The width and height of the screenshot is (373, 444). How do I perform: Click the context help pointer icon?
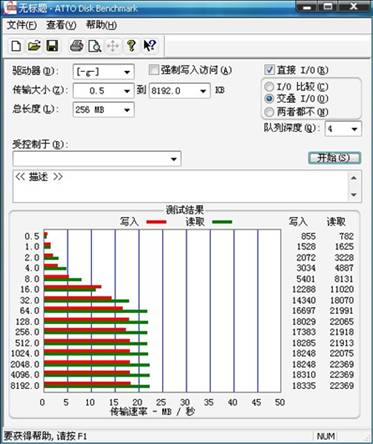pos(149,46)
